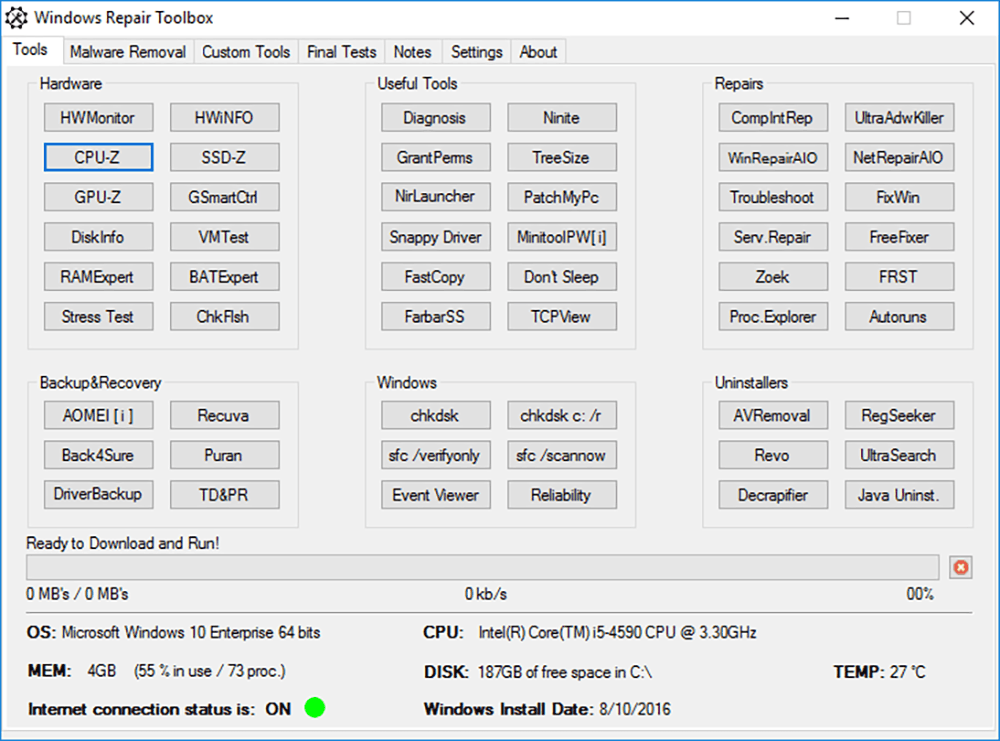
Task: Click the MinitoolPW[i] button
Action: point(562,237)
